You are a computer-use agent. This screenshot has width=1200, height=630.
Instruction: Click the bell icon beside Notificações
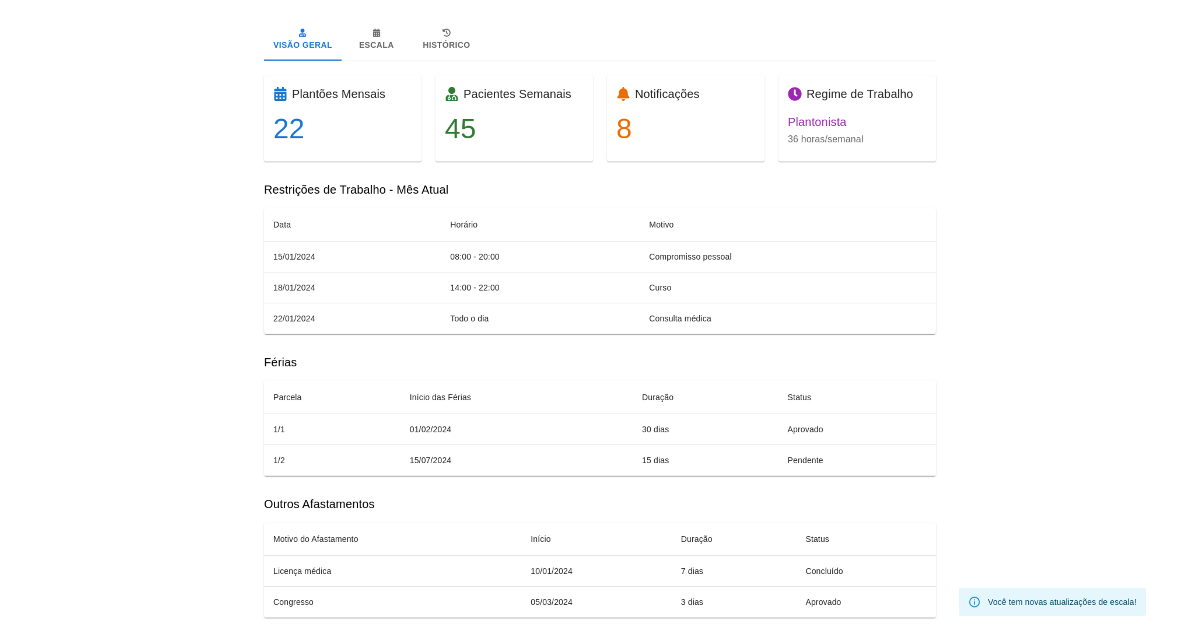623,94
